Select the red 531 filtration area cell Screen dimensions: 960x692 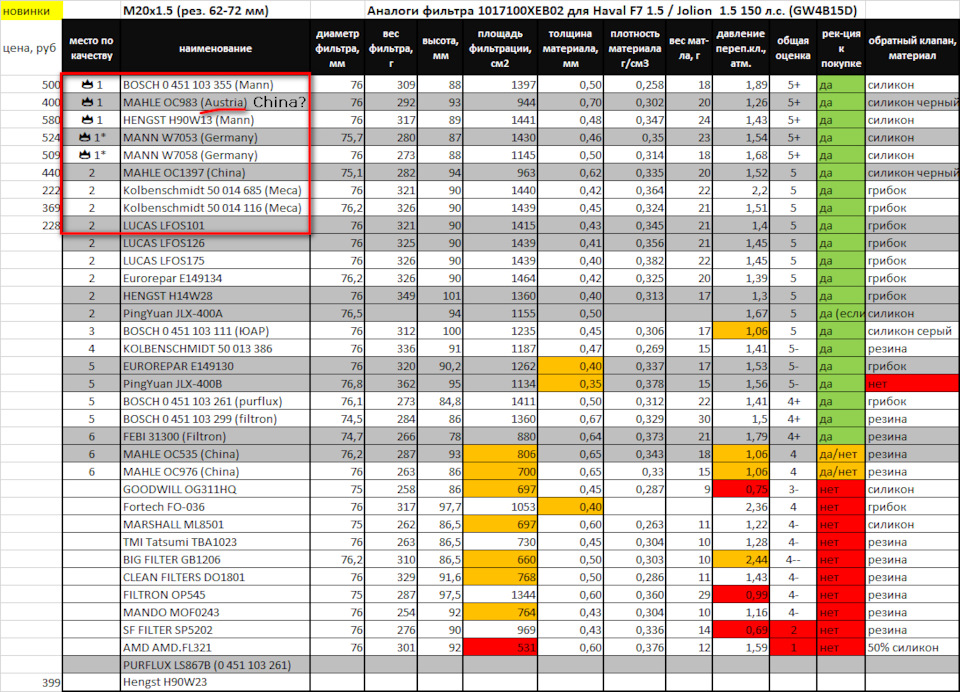pyautogui.click(x=500, y=647)
